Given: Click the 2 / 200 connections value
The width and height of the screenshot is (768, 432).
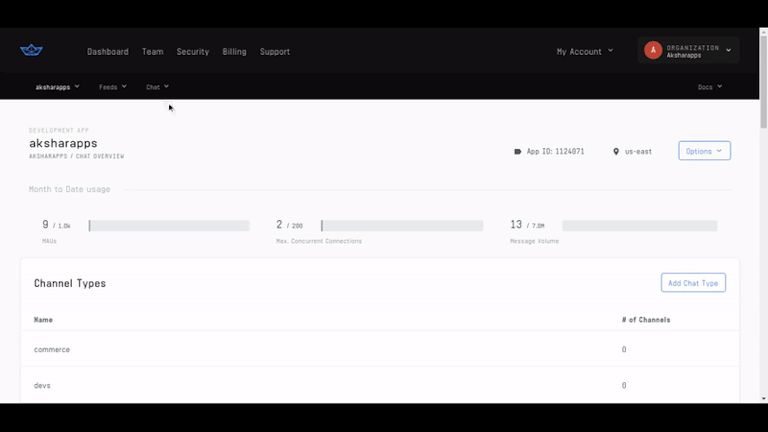Looking at the screenshot, I should click(289, 225).
